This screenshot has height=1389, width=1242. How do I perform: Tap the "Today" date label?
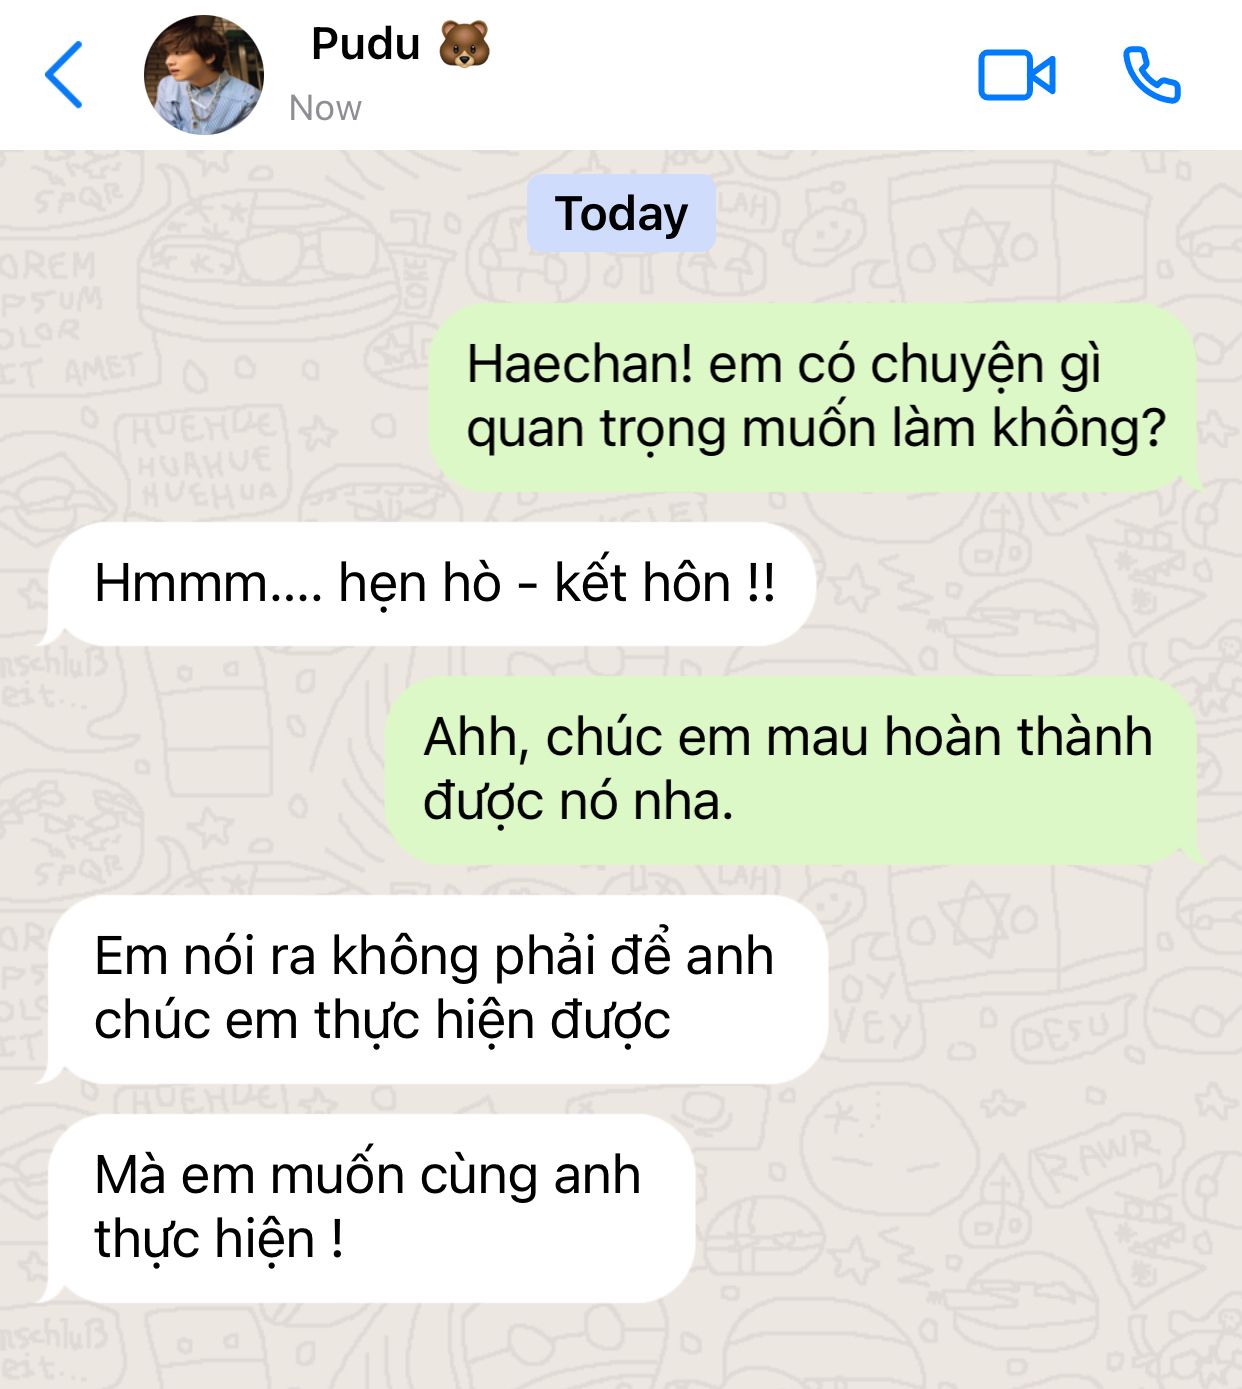click(x=621, y=213)
